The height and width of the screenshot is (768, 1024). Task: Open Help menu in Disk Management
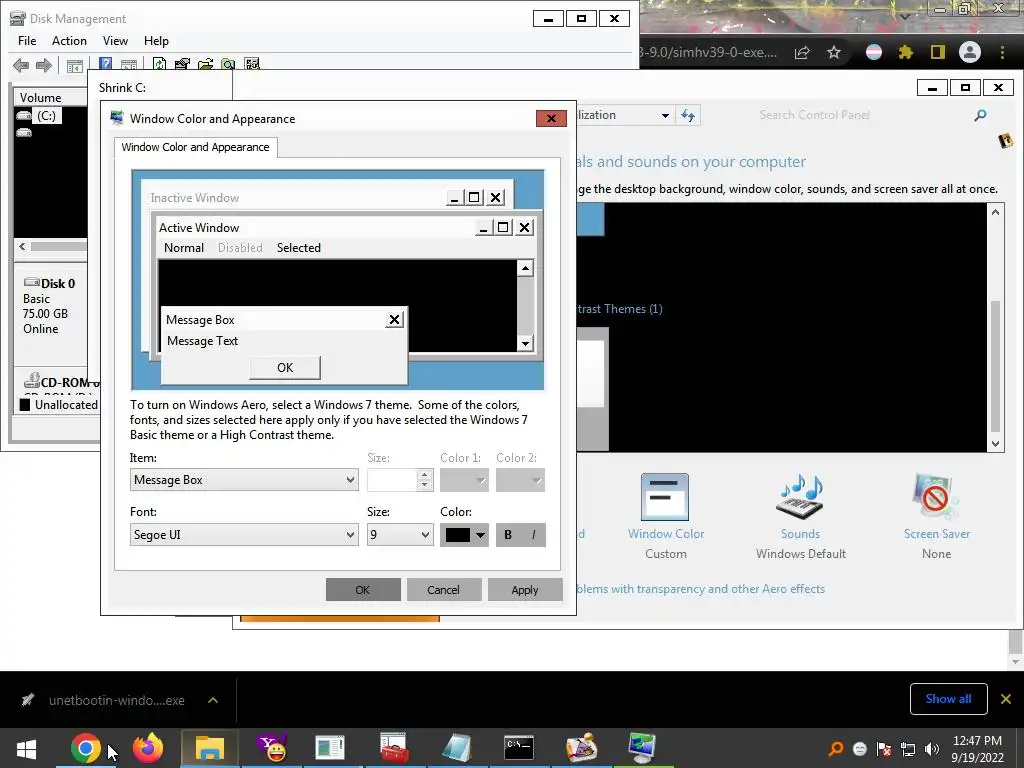(x=156, y=40)
